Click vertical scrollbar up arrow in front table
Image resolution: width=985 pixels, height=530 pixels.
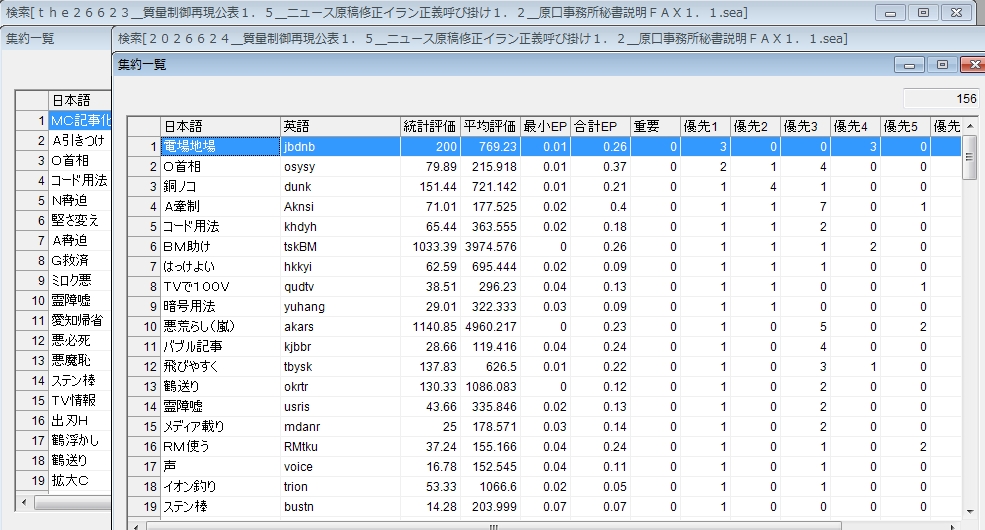pos(970,126)
